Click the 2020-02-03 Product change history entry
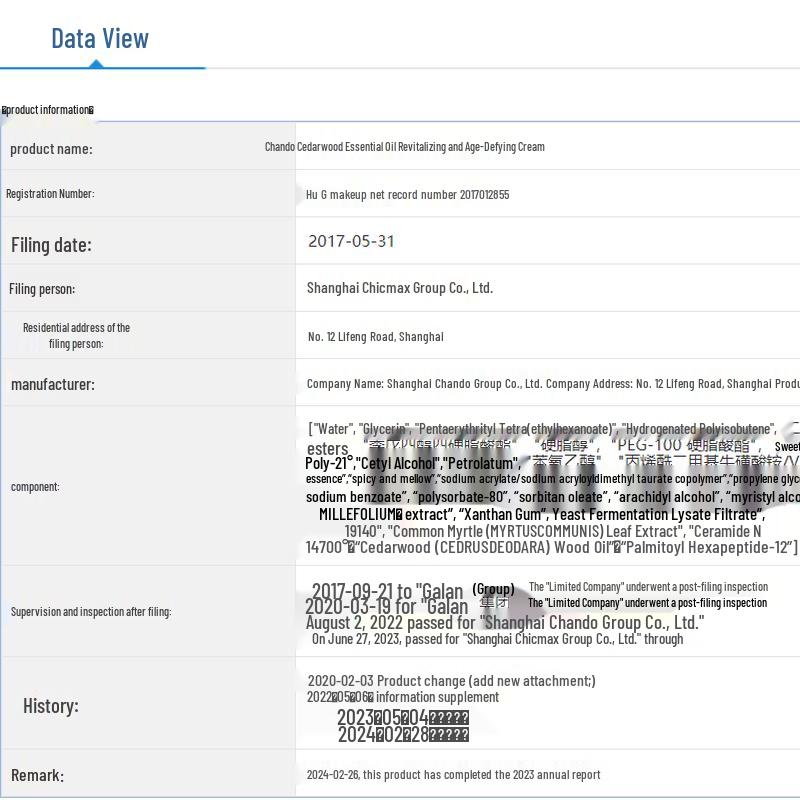The image size is (800, 800). tap(451, 681)
